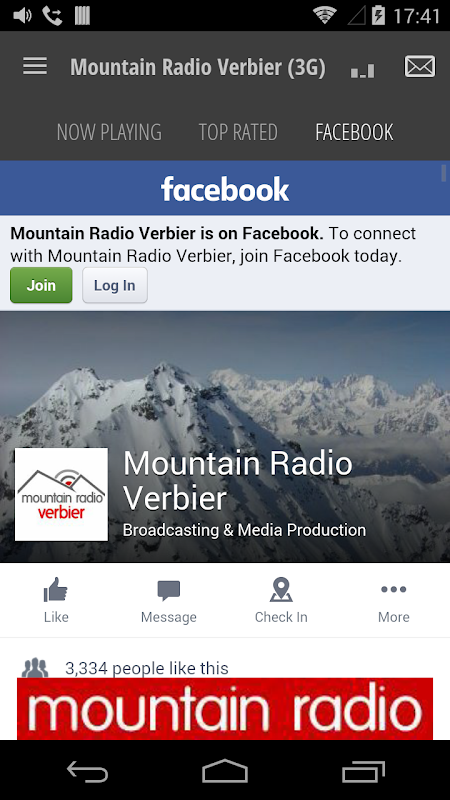
Task: Tap the Check In location pin
Action: coord(281,590)
